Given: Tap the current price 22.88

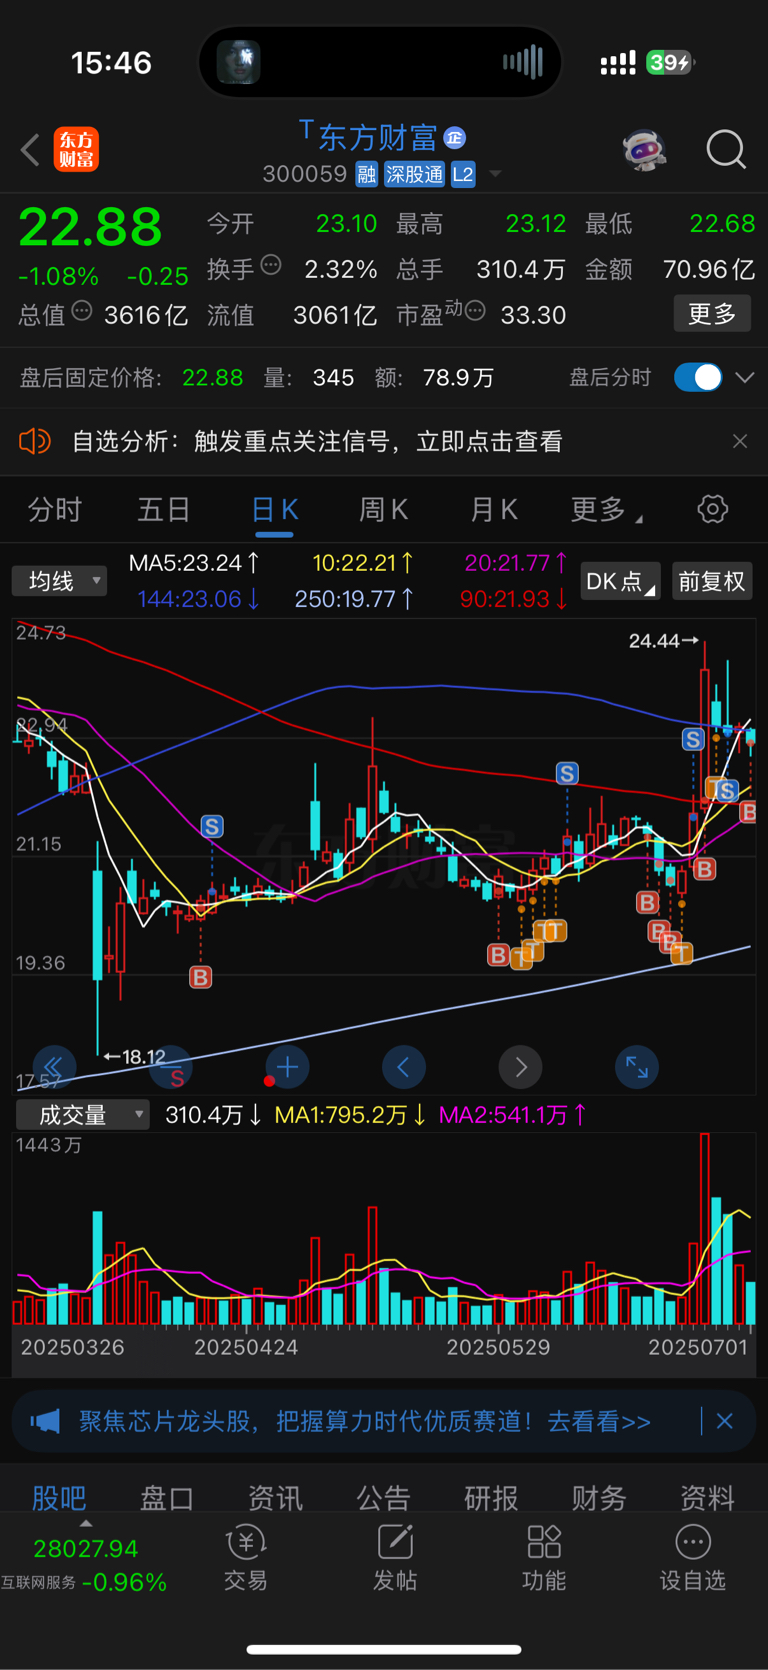Looking at the screenshot, I should tap(90, 227).
